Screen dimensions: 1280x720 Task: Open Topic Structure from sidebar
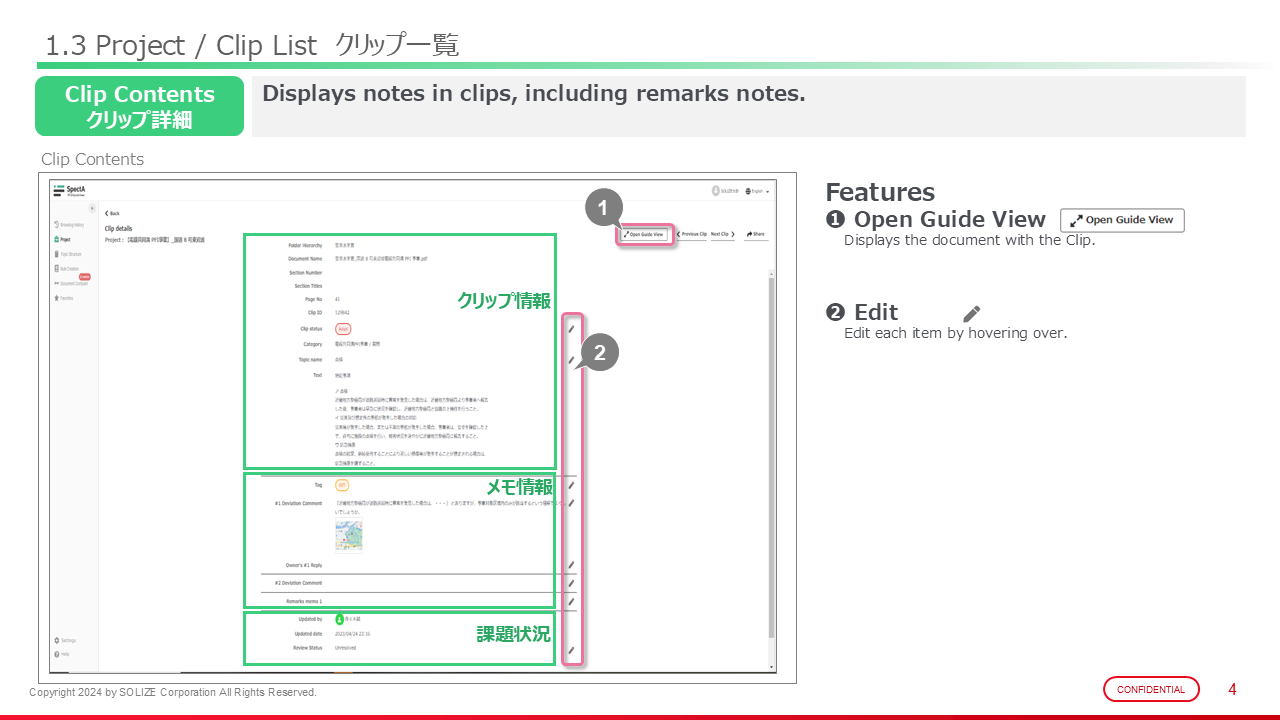[70, 254]
